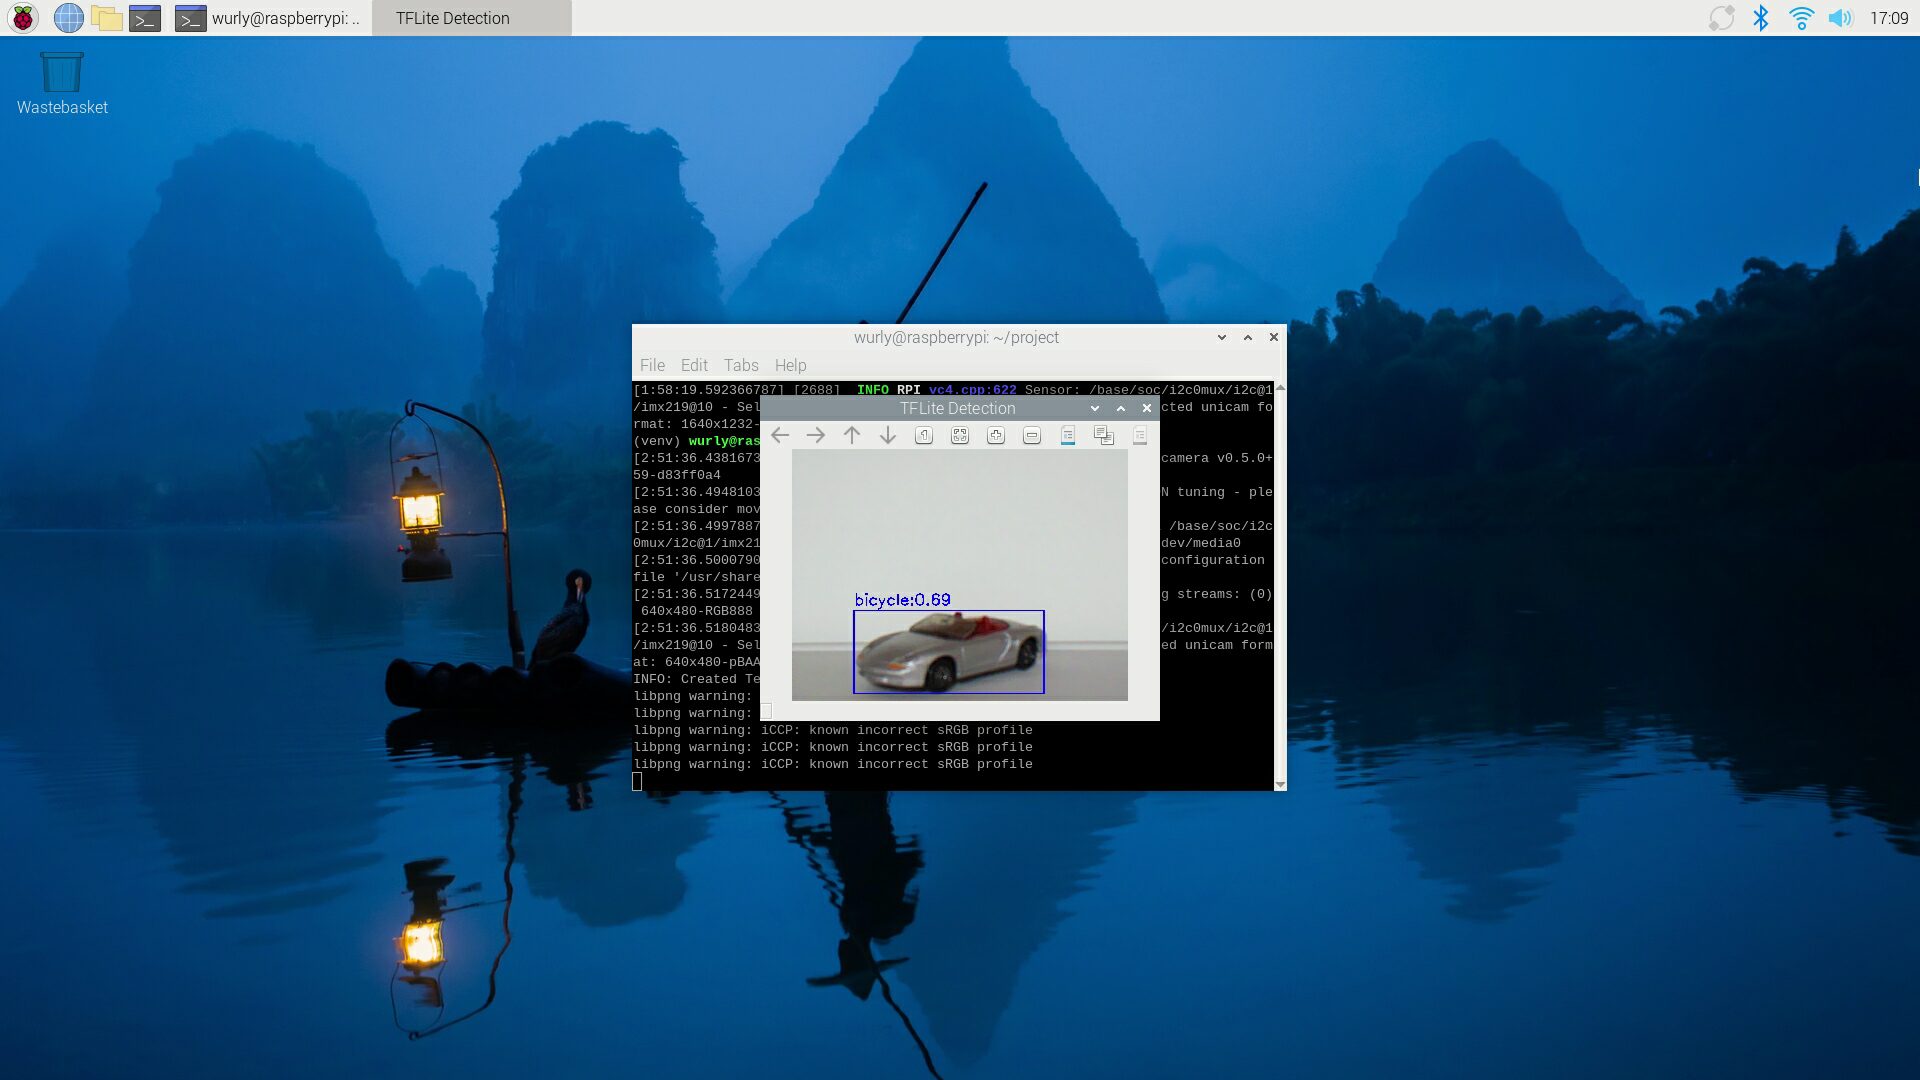Pan image down in TFLite Detection
1920x1080 pixels.
(888, 435)
